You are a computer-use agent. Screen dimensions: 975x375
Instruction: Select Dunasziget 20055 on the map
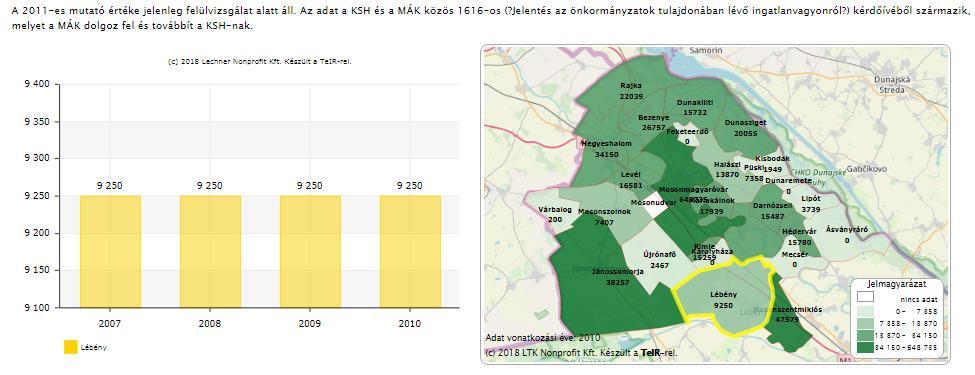click(745, 128)
